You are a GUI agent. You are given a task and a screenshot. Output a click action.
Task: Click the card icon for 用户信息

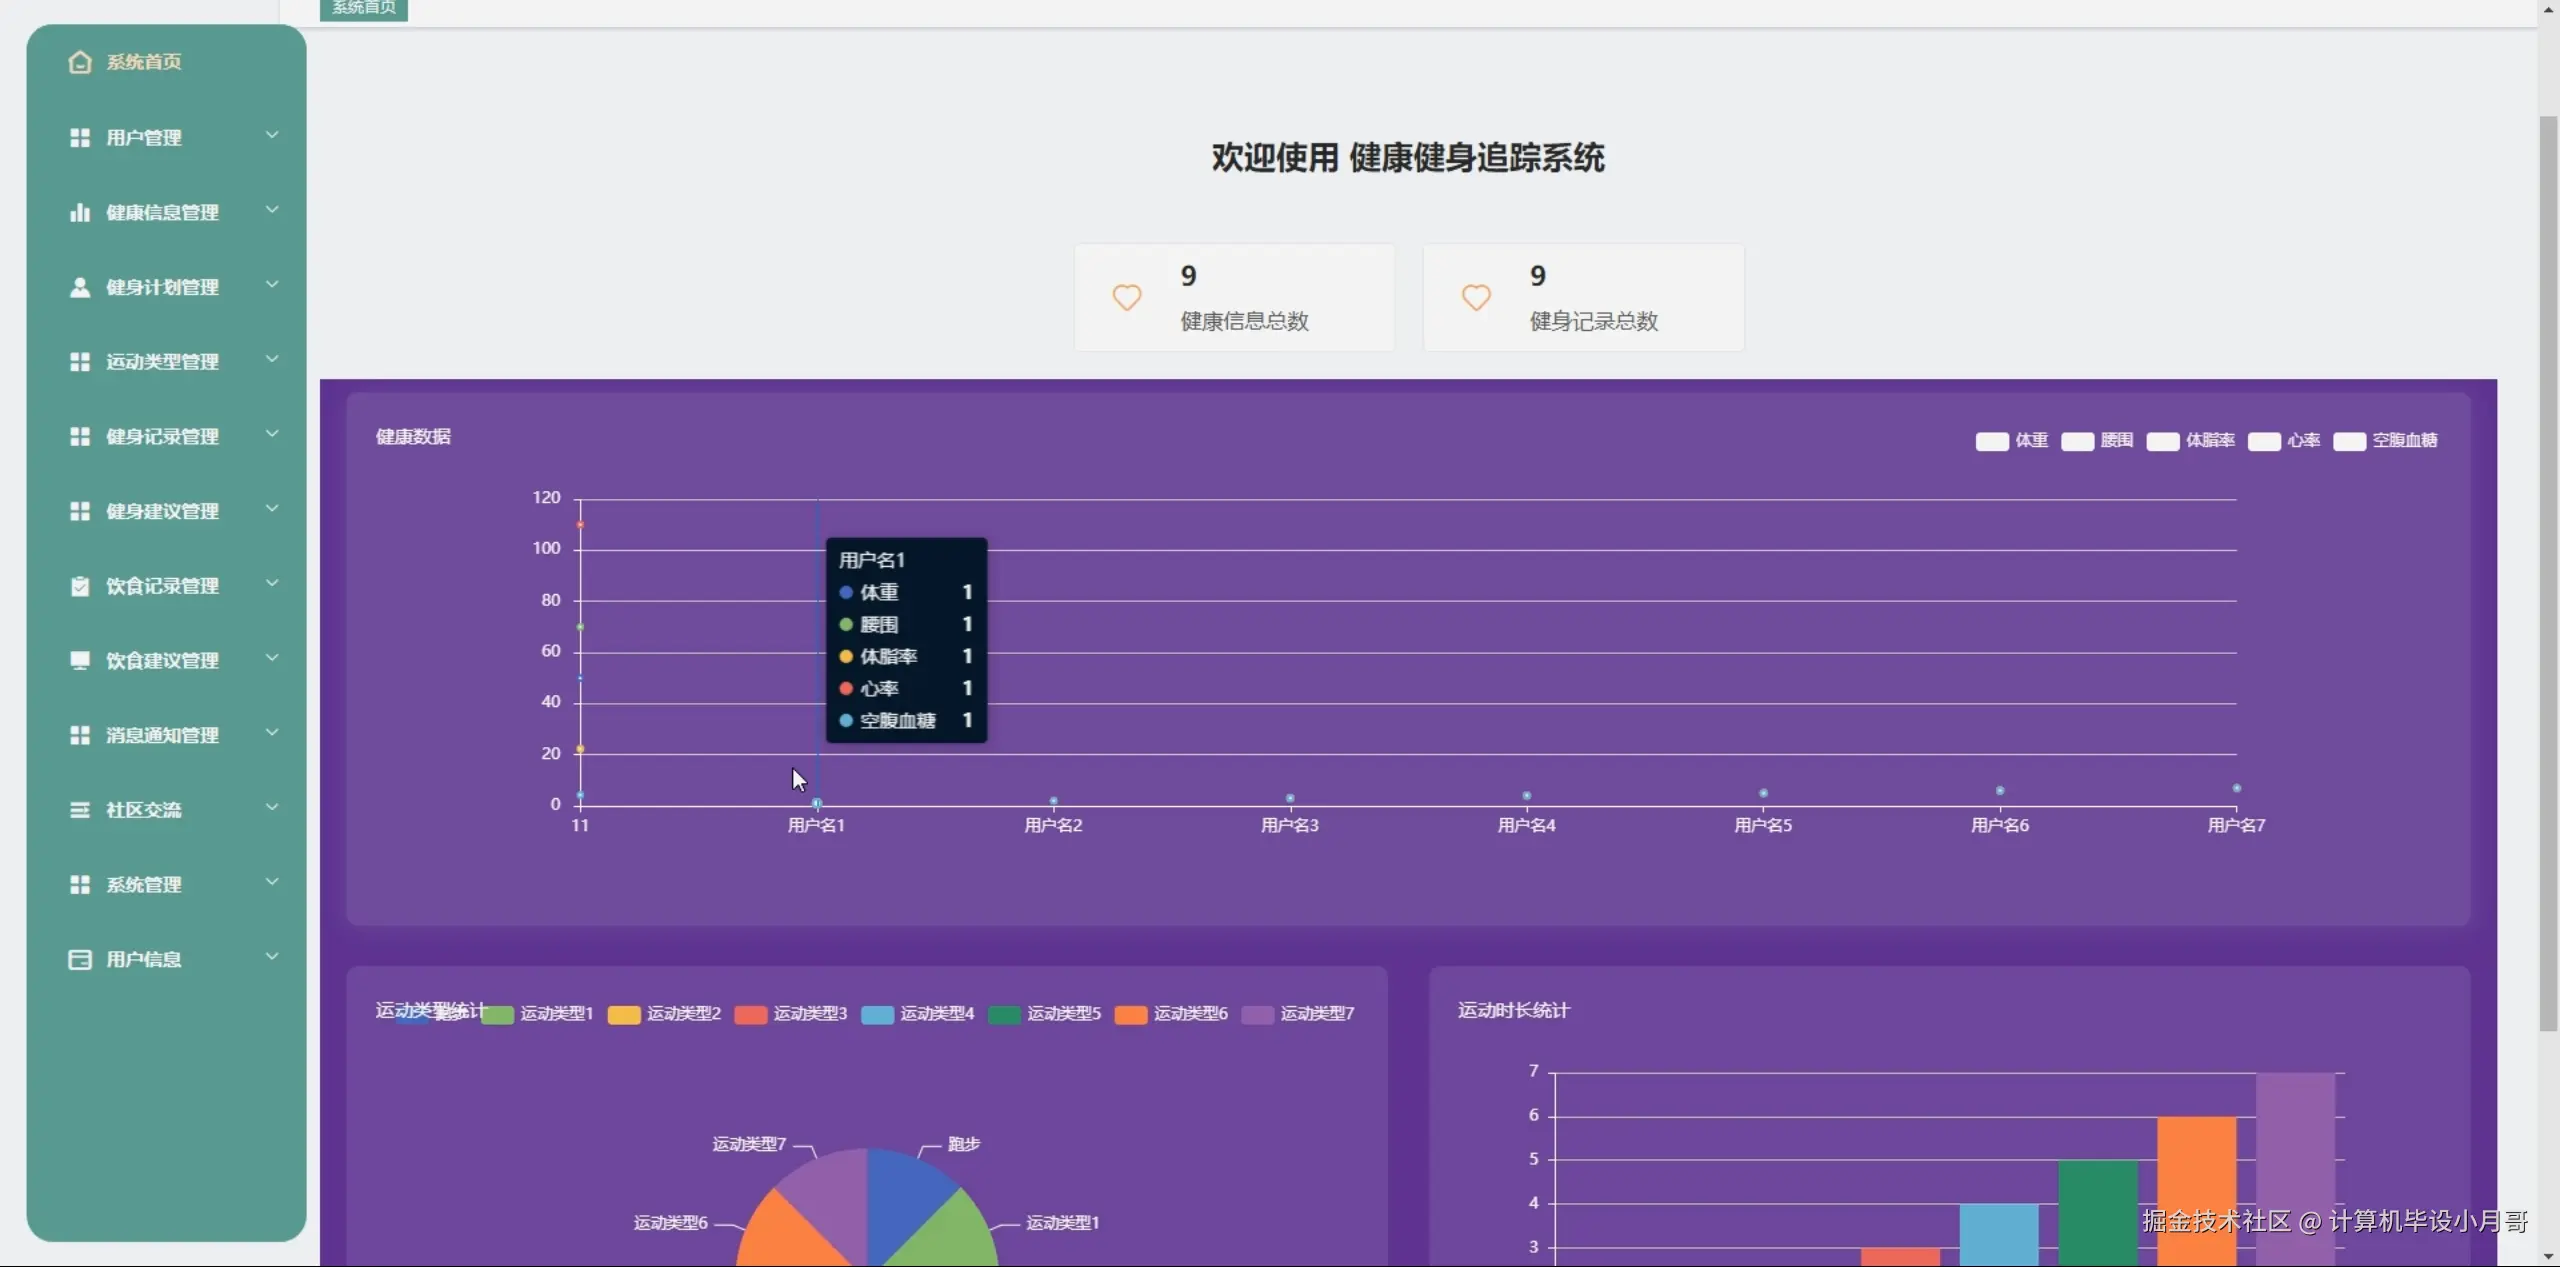point(80,959)
